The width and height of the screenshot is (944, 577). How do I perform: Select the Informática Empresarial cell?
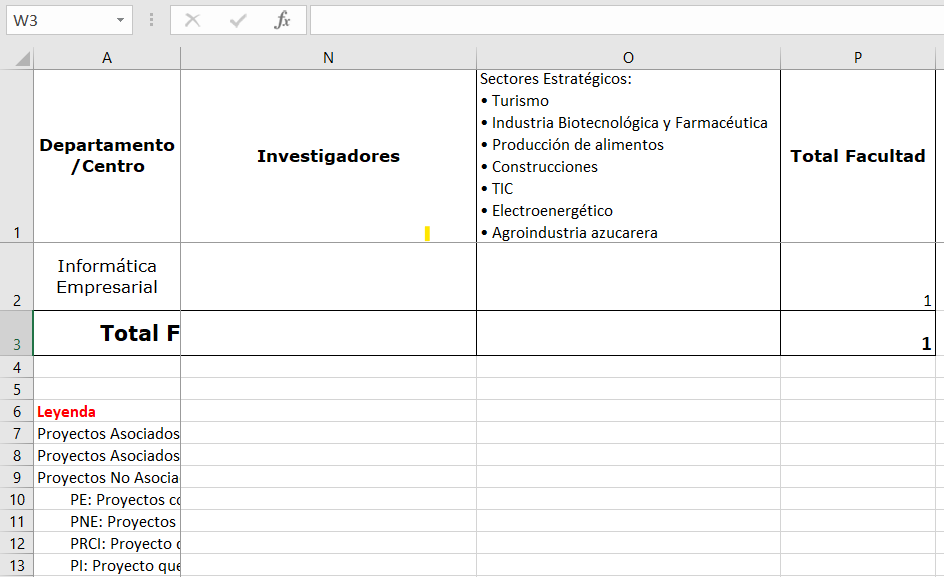(x=107, y=277)
